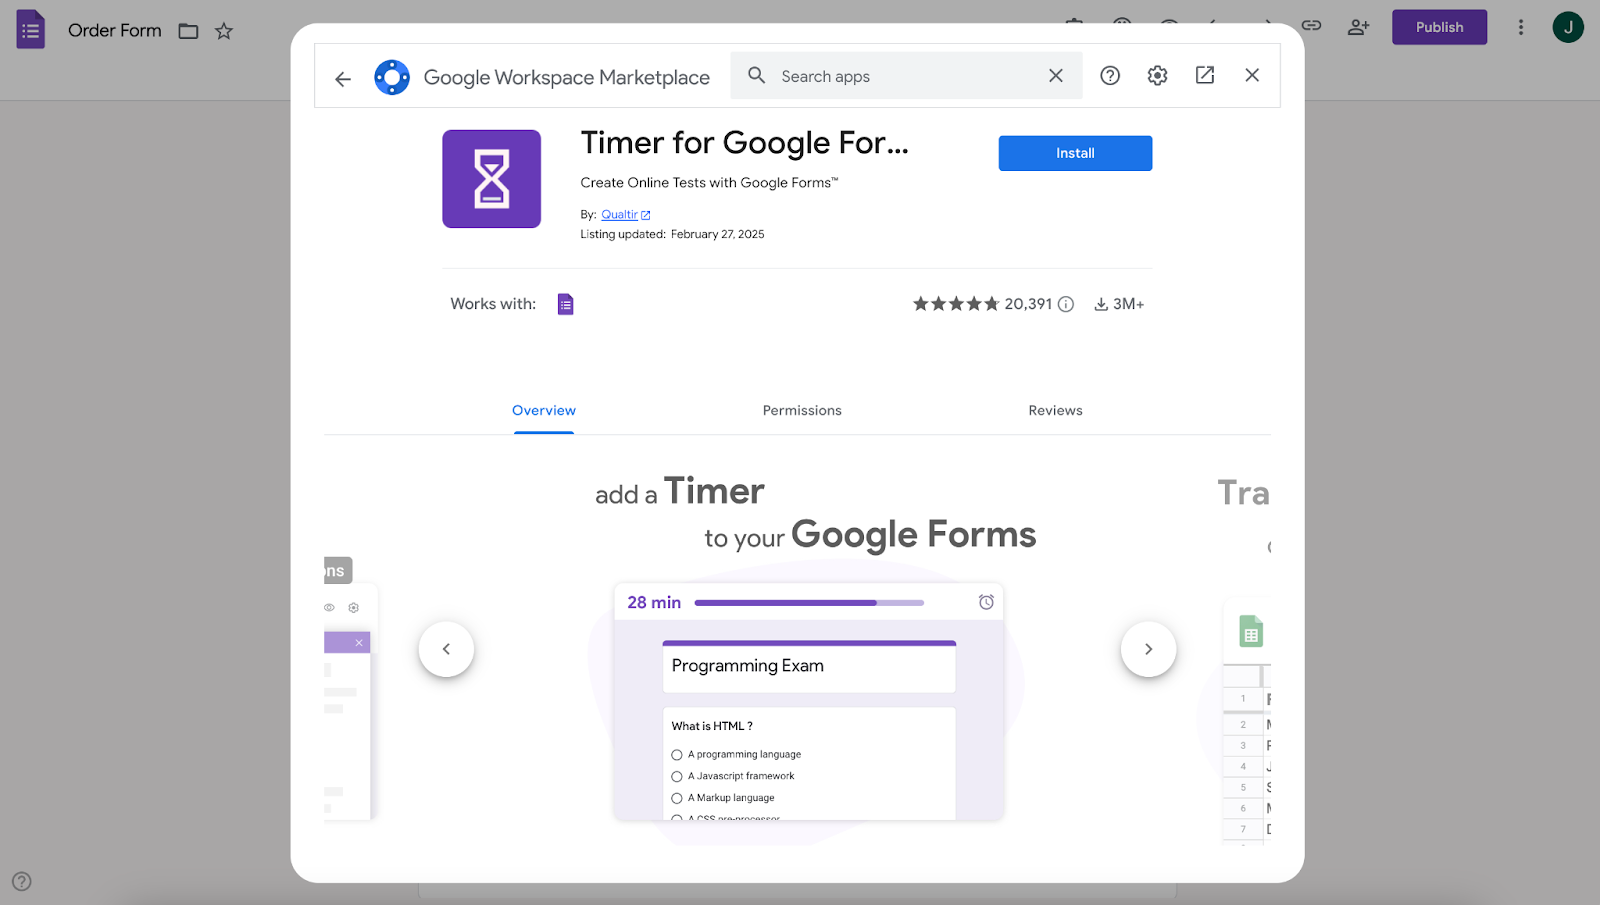Open Forms help at bottom left
The image size is (1600, 905).
[22, 881]
